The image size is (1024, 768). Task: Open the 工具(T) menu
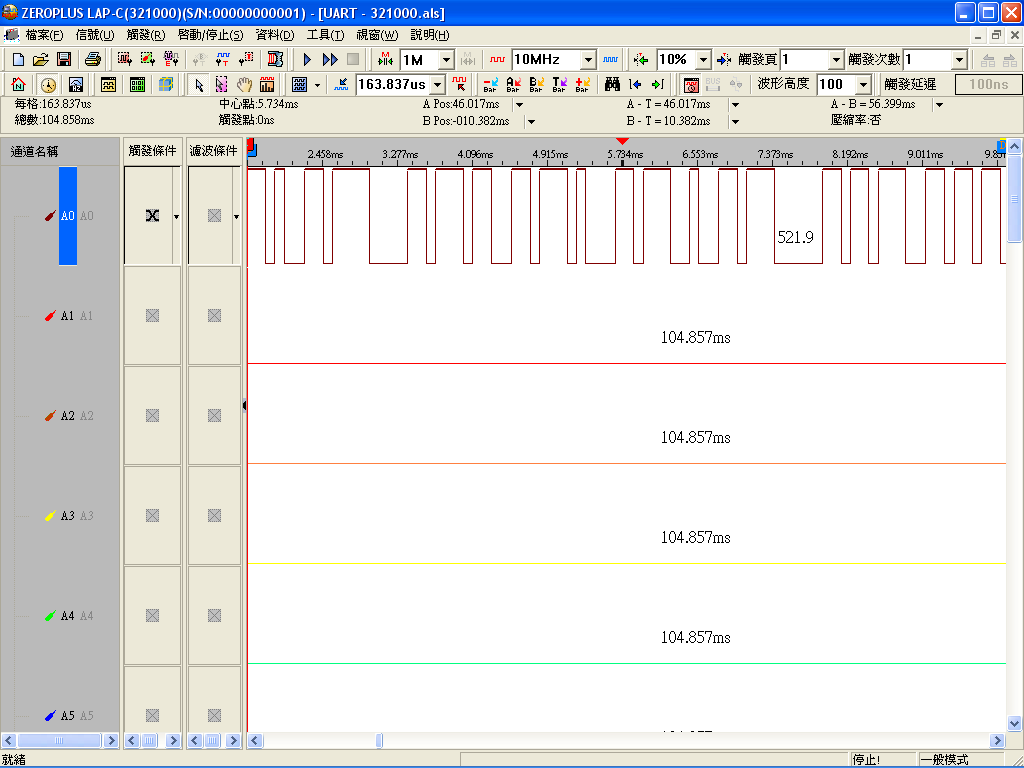(325, 35)
